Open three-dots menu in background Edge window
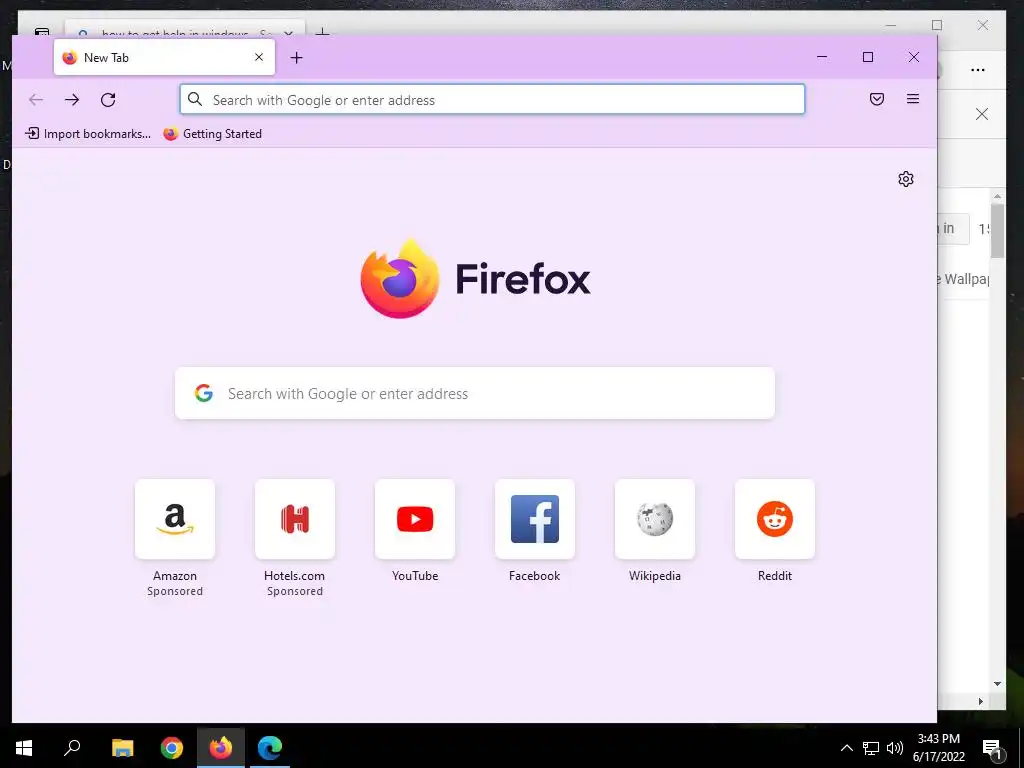 pos(978,70)
